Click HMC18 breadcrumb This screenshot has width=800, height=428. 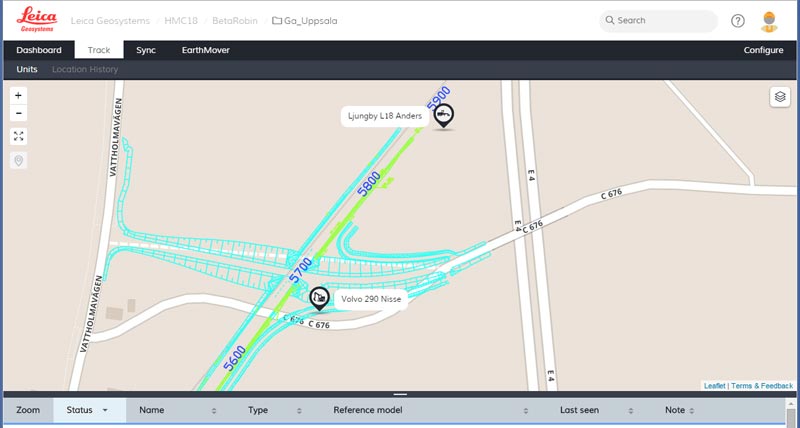[x=181, y=21]
